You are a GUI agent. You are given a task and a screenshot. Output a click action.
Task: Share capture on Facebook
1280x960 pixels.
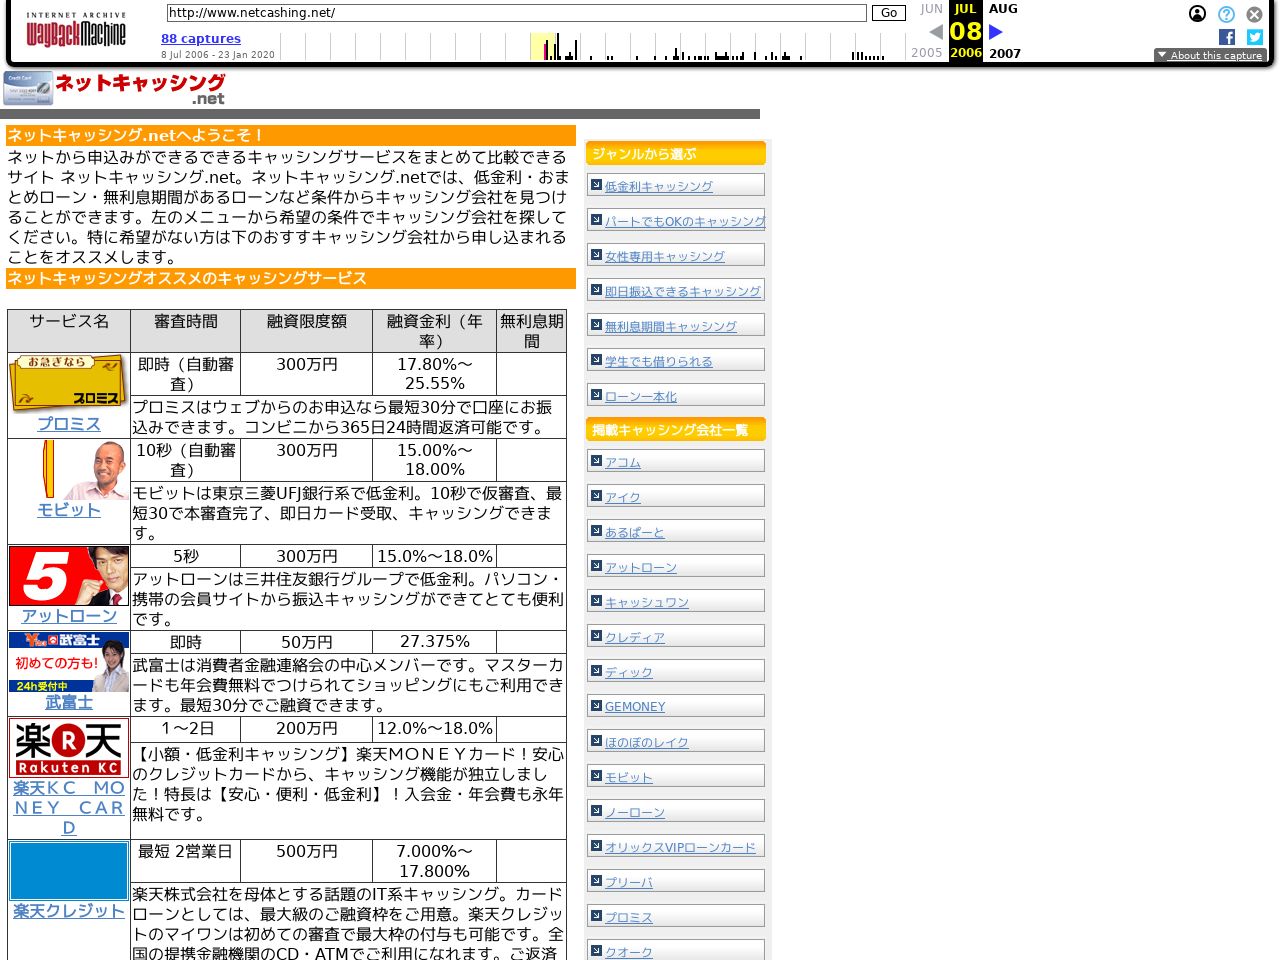click(1227, 37)
